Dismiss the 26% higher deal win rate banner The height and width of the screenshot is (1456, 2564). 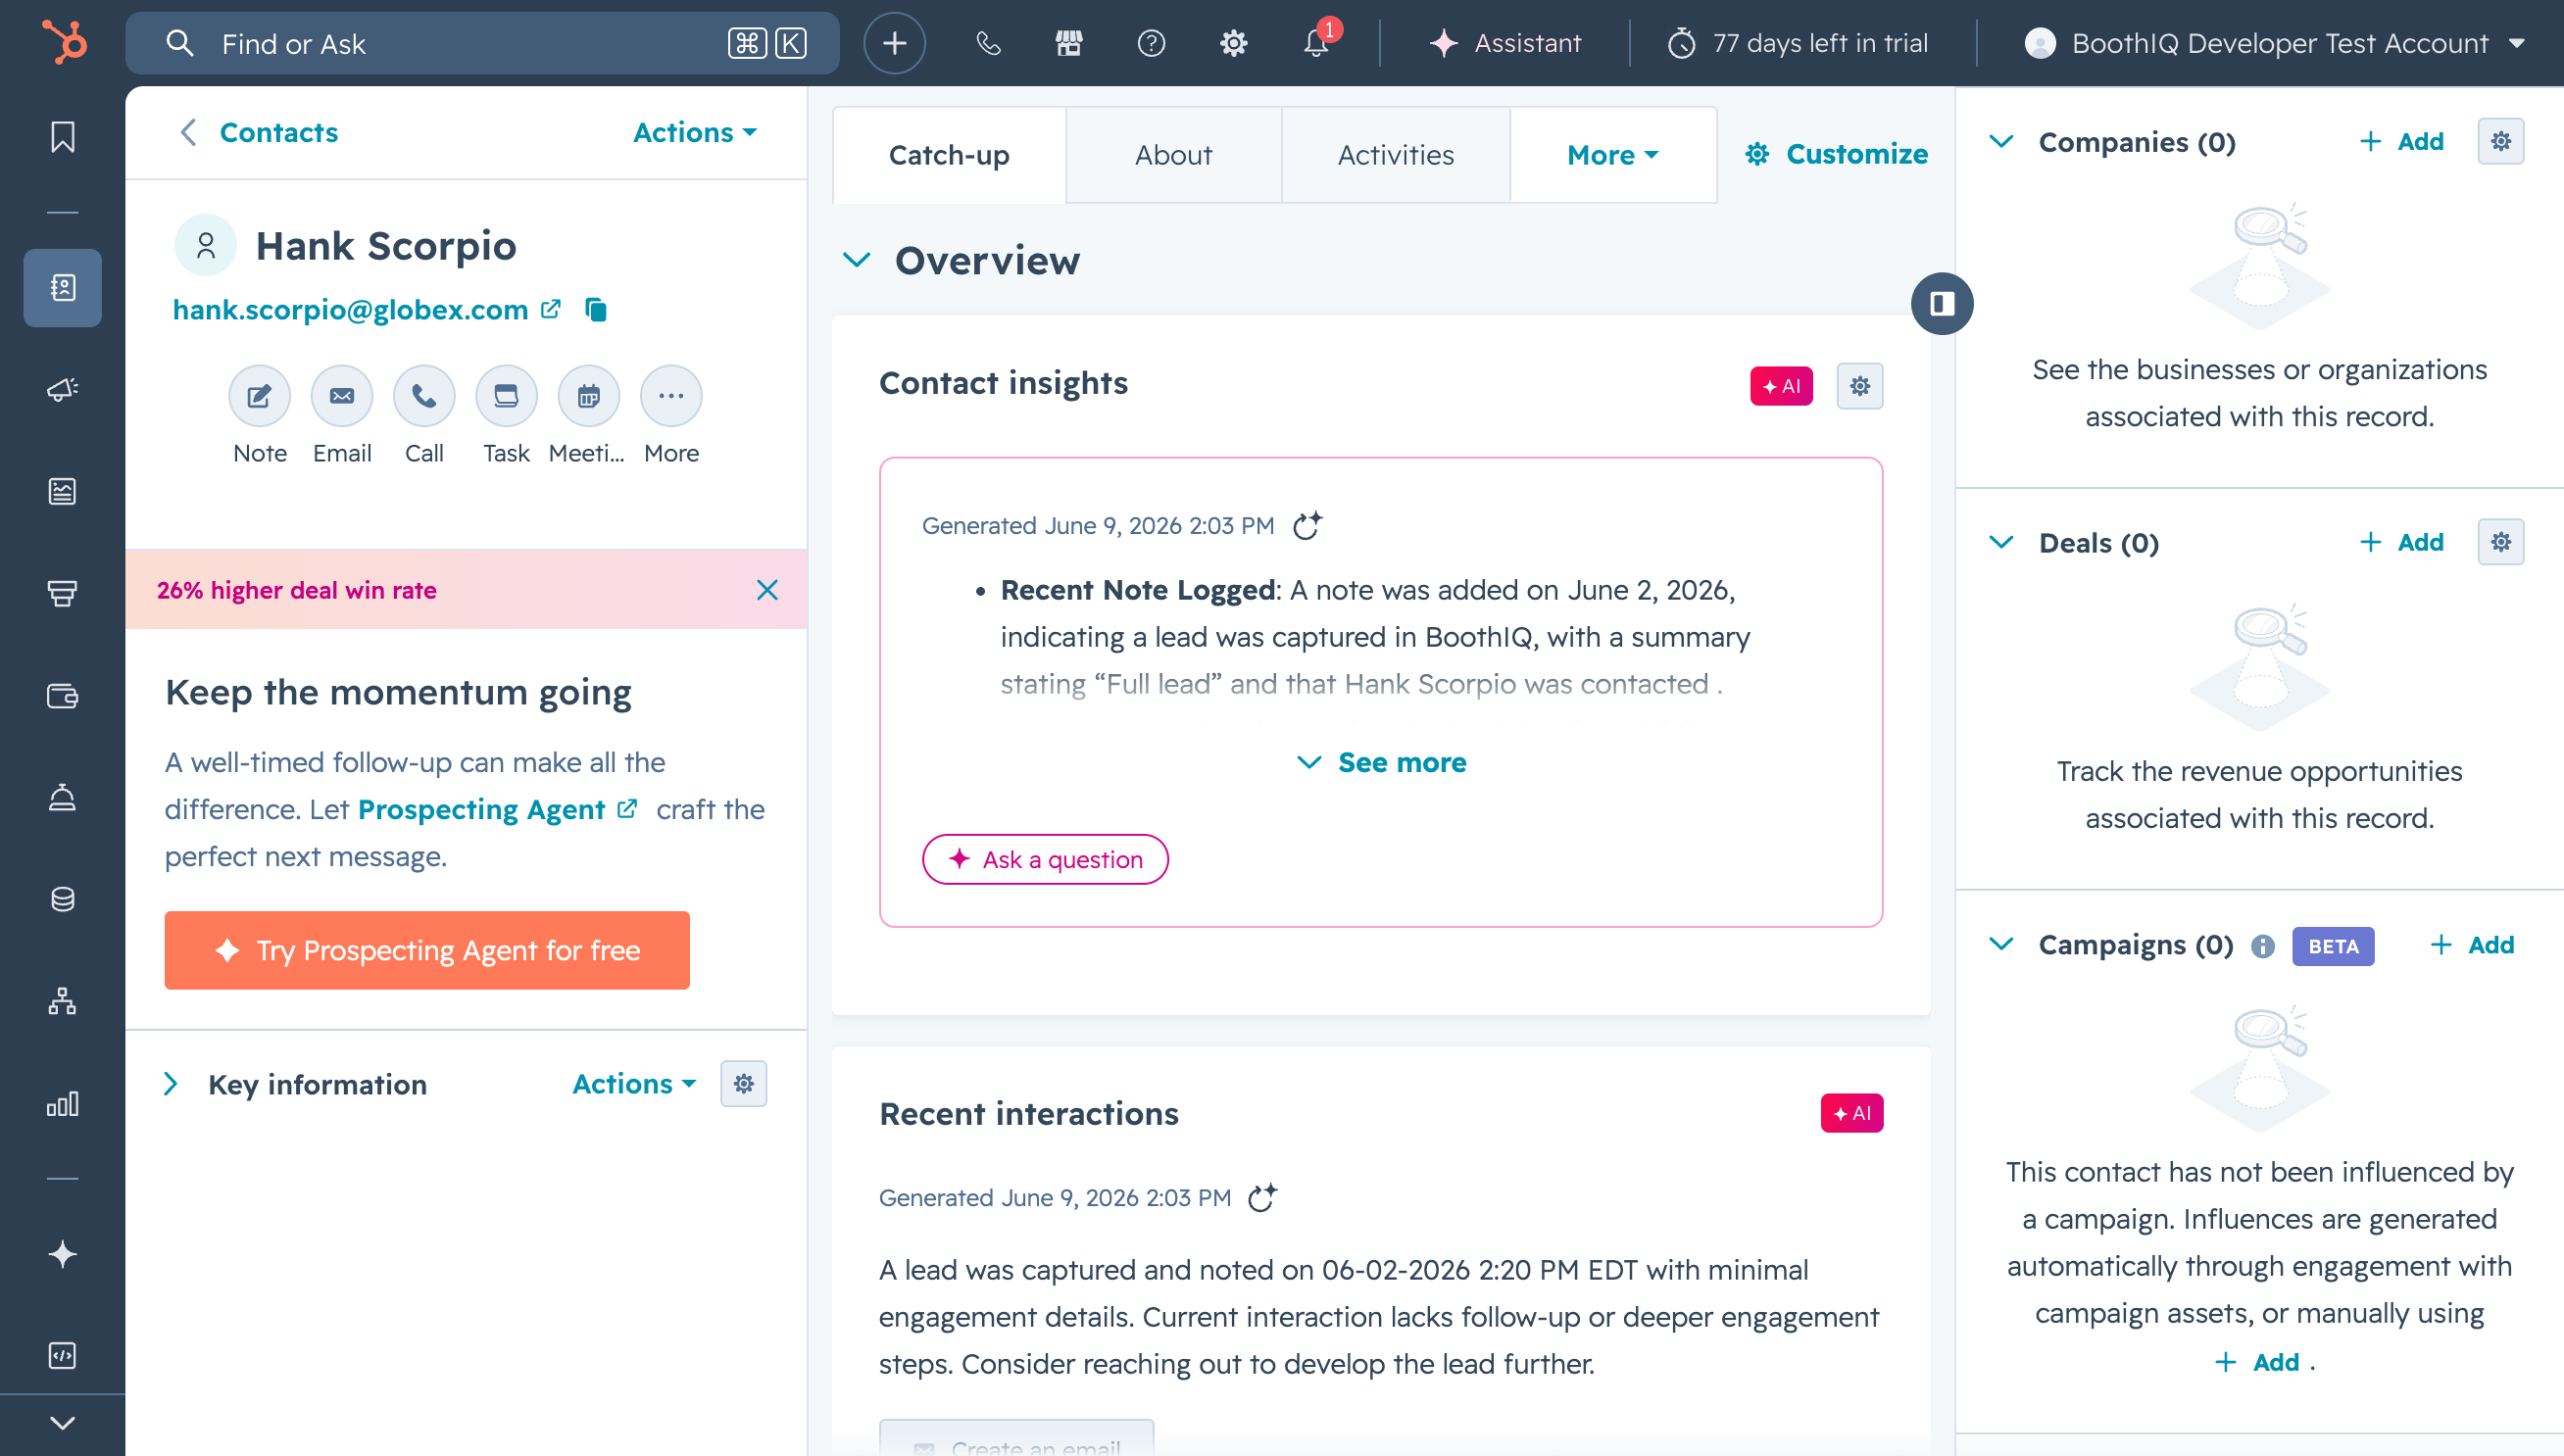[x=767, y=590]
